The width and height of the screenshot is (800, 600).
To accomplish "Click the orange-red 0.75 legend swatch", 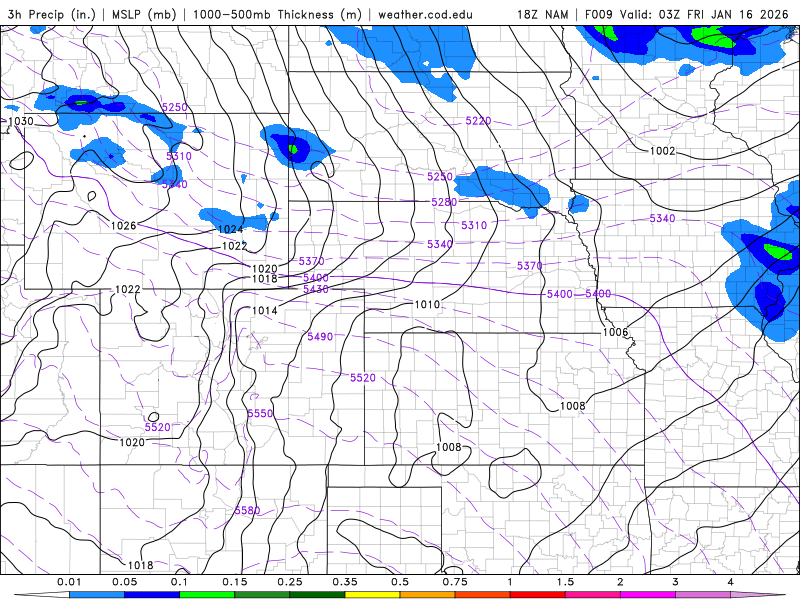I will [483, 595].
